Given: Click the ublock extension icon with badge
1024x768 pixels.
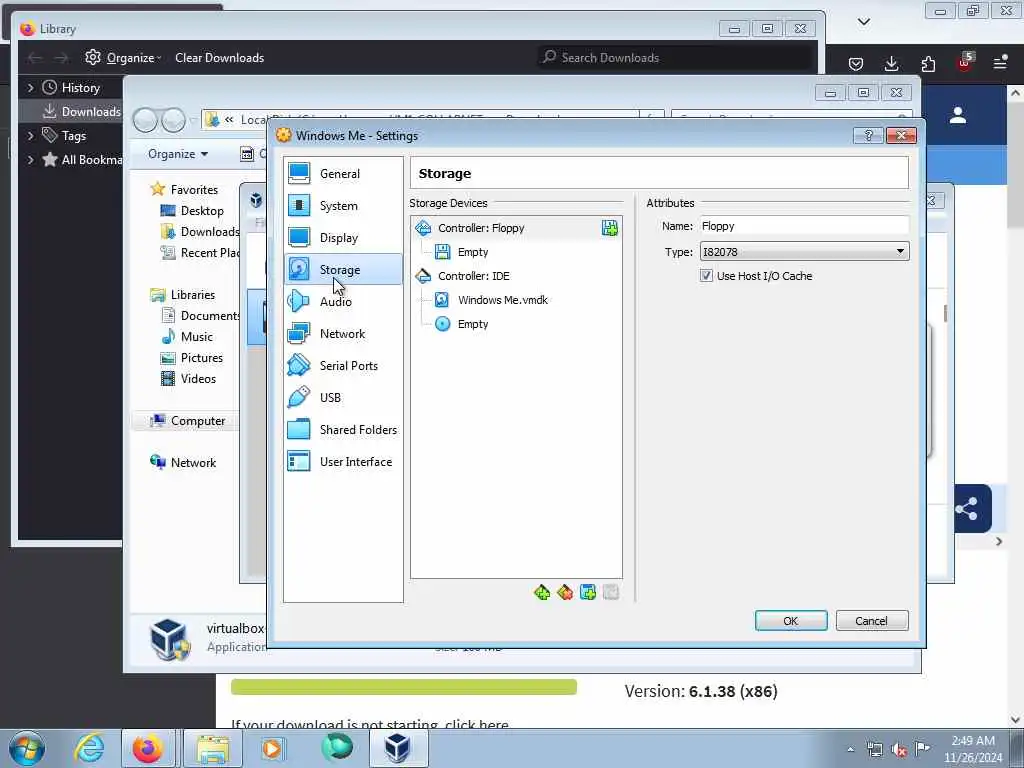Looking at the screenshot, I should coord(964,62).
